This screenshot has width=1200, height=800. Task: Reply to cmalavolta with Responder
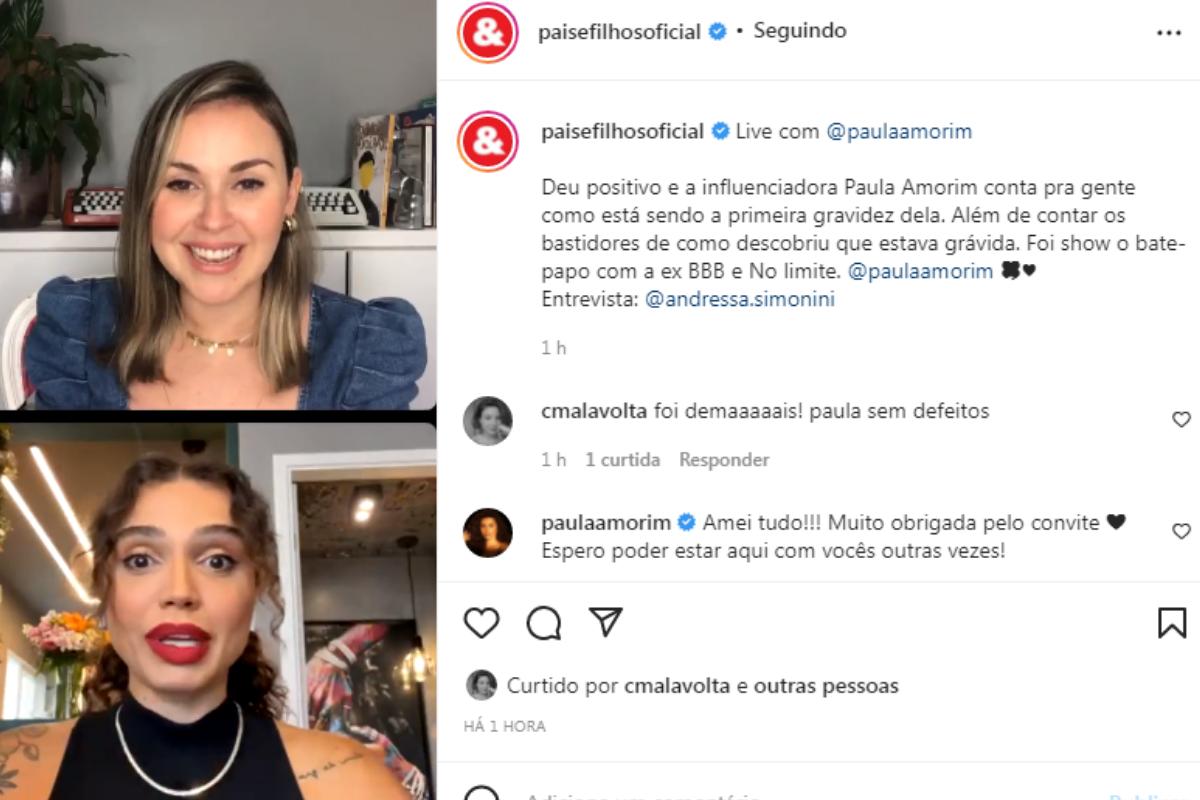[x=724, y=460]
